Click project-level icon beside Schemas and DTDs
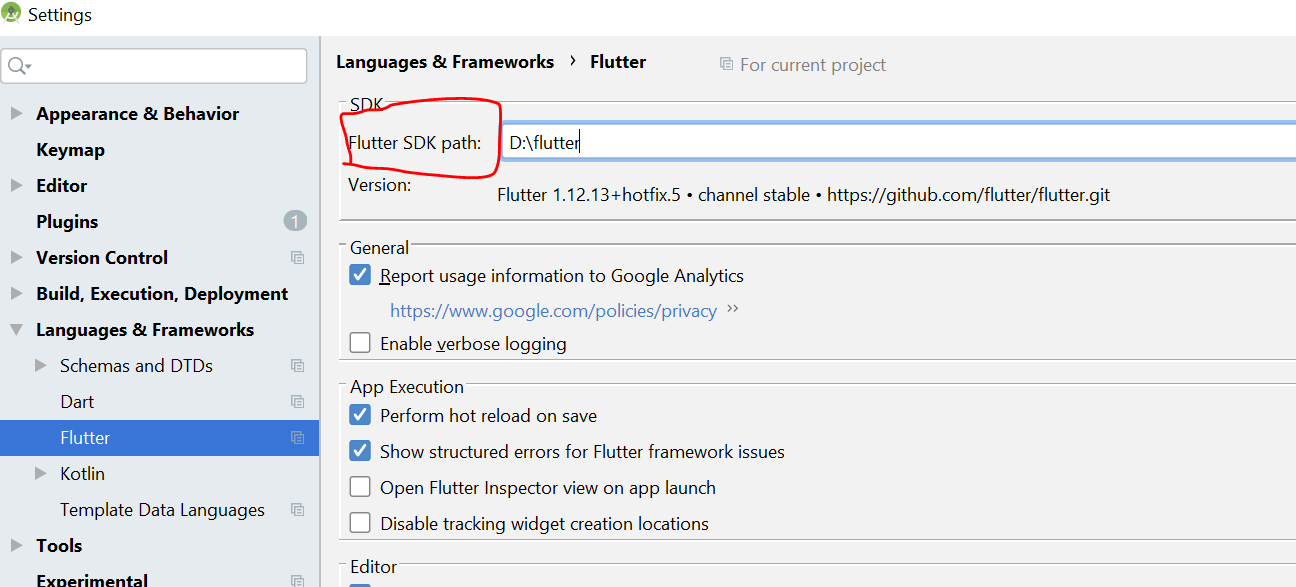Screen dimensions: 1296x587 pyautogui.click(x=297, y=366)
